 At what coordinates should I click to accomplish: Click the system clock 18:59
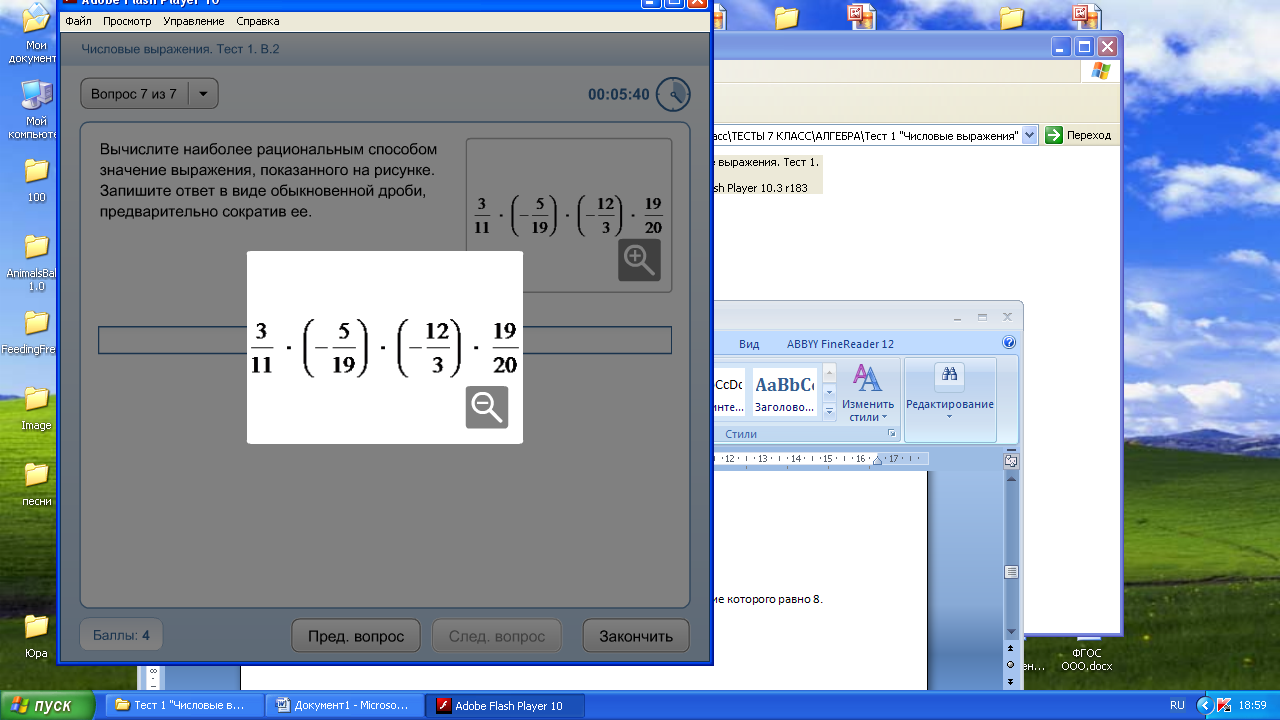click(x=1253, y=705)
